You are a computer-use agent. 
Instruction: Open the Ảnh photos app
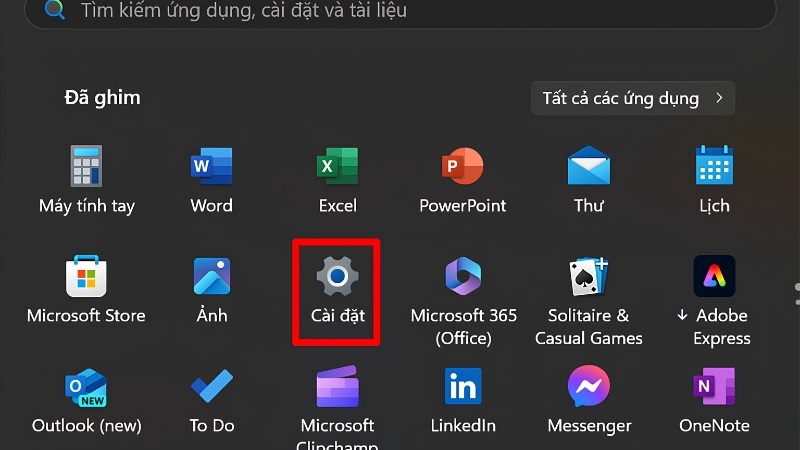[212, 290]
